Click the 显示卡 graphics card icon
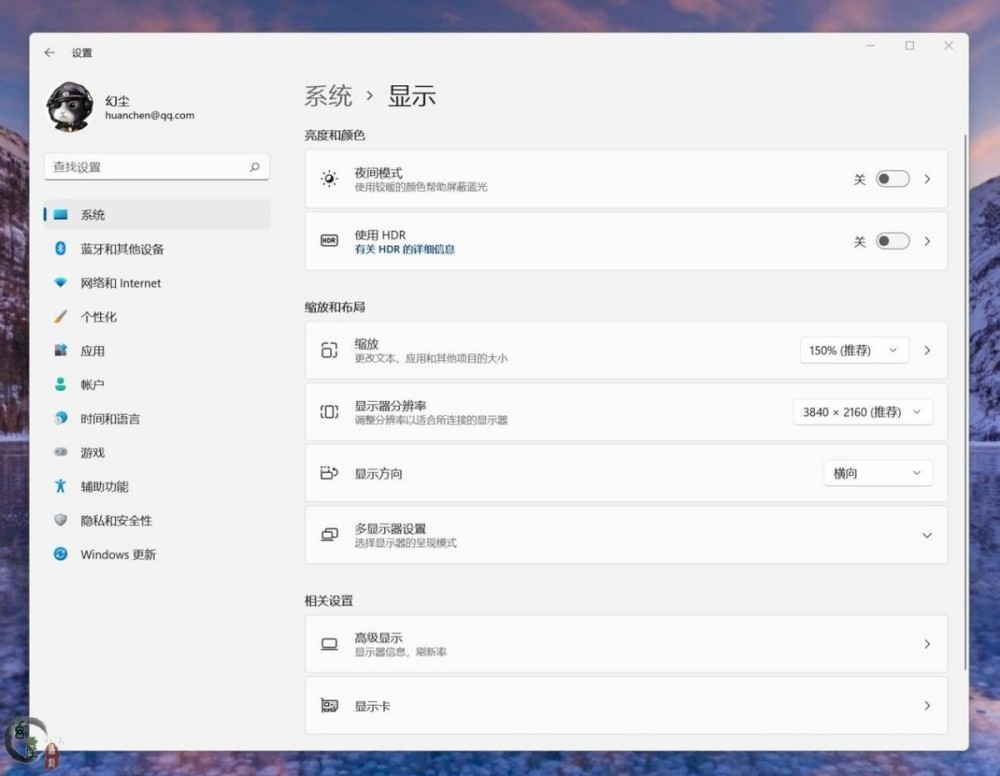 tap(329, 705)
